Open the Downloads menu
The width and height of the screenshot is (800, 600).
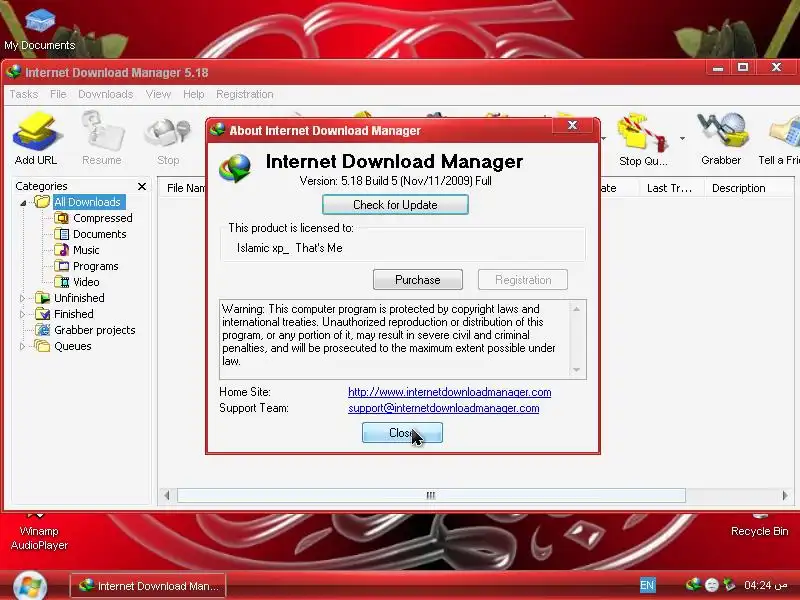point(106,94)
